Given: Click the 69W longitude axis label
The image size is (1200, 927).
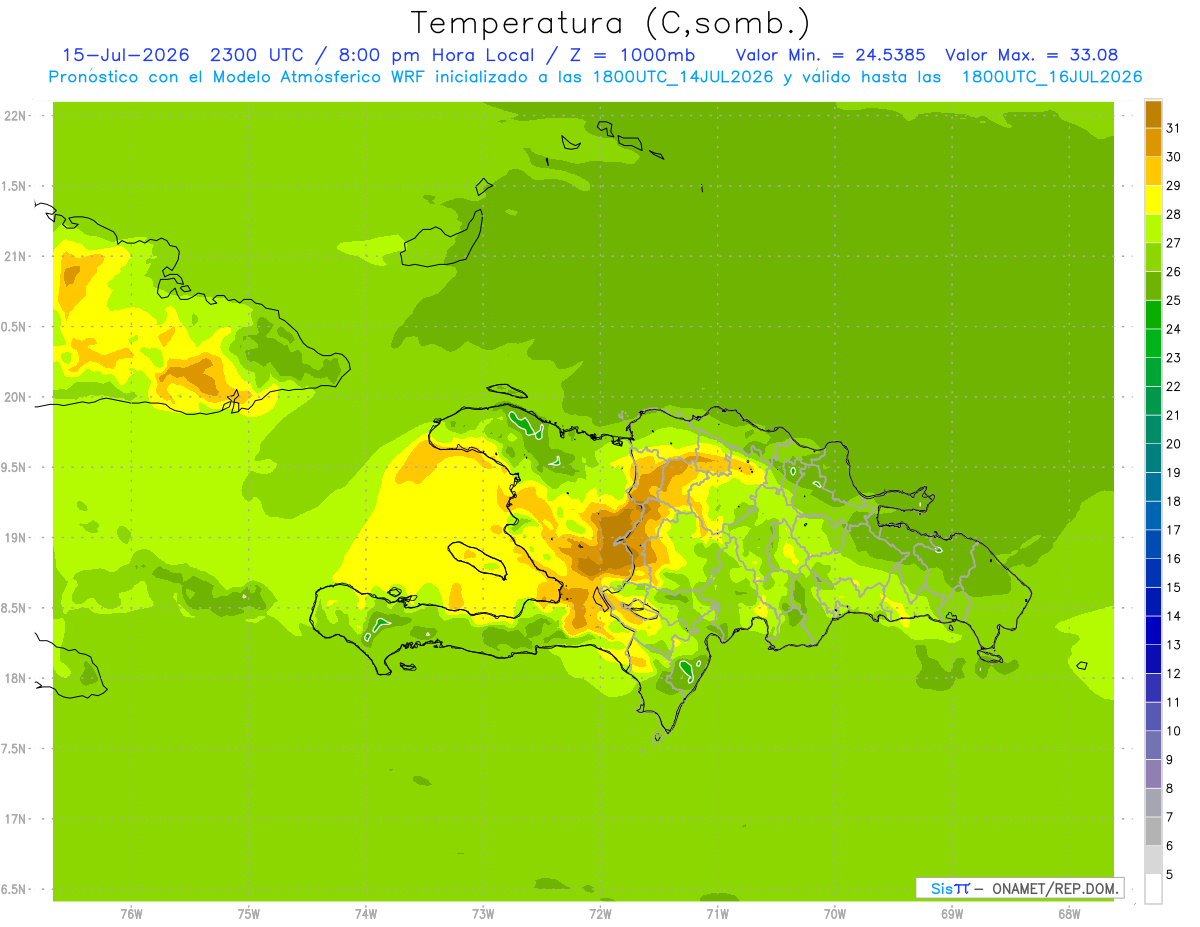Looking at the screenshot, I should pyautogui.click(x=952, y=914).
